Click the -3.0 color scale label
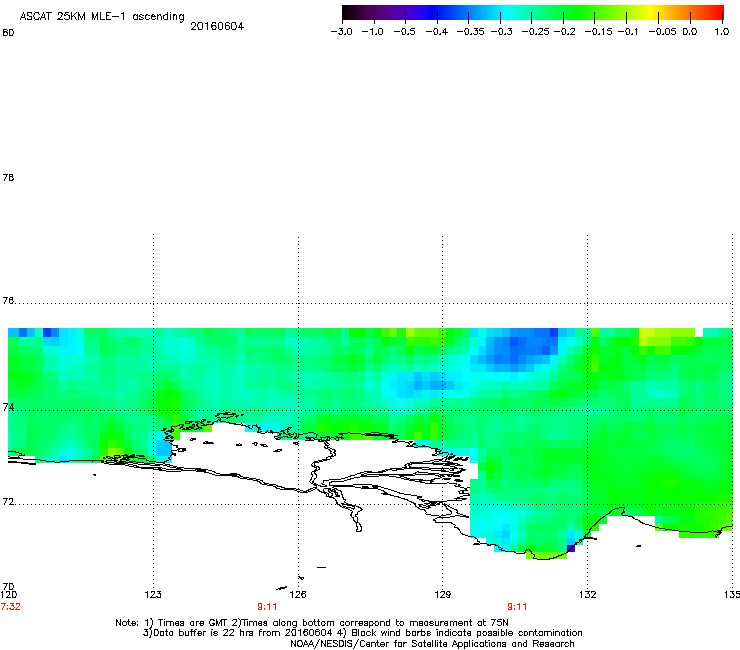The width and height of the screenshot is (740, 650). coord(341,32)
